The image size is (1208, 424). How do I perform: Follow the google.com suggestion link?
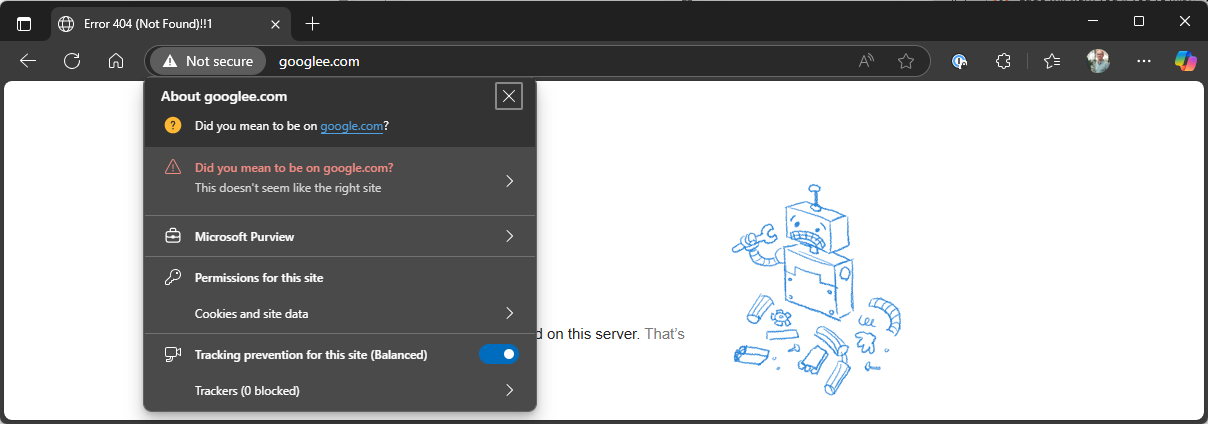click(x=352, y=126)
